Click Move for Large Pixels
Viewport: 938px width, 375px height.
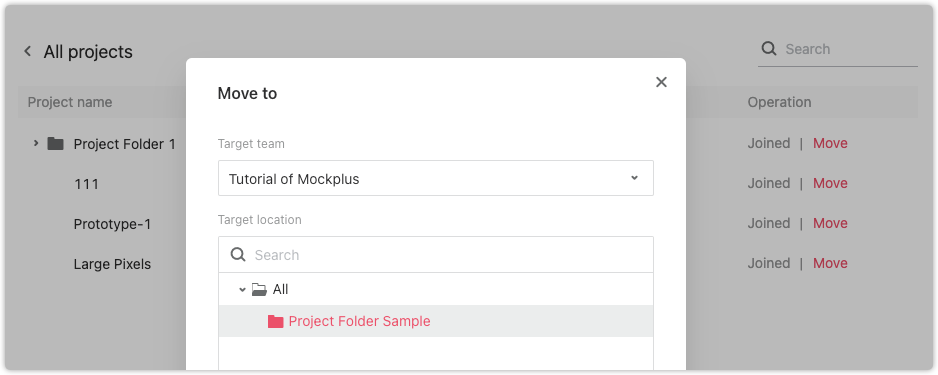pos(830,263)
